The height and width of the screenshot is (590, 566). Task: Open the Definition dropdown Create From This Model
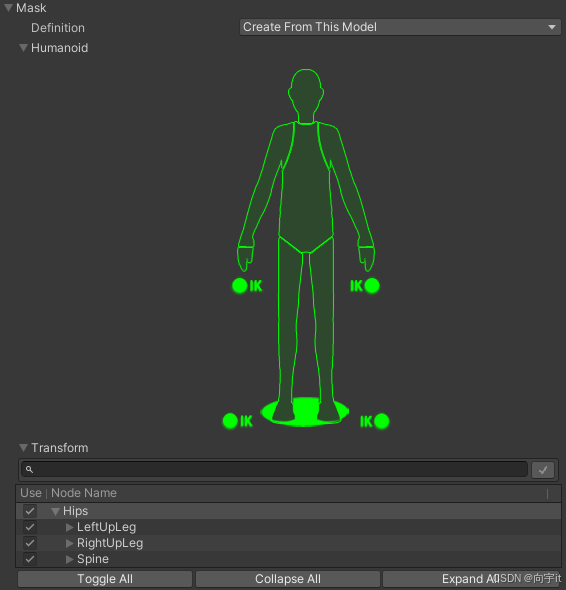(x=400, y=27)
